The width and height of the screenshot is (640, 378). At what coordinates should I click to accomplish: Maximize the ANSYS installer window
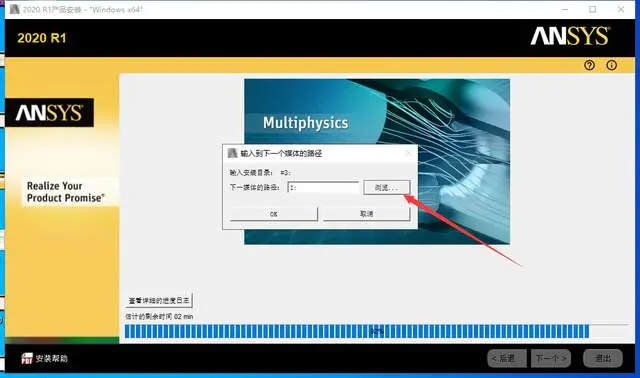tap(593, 9)
